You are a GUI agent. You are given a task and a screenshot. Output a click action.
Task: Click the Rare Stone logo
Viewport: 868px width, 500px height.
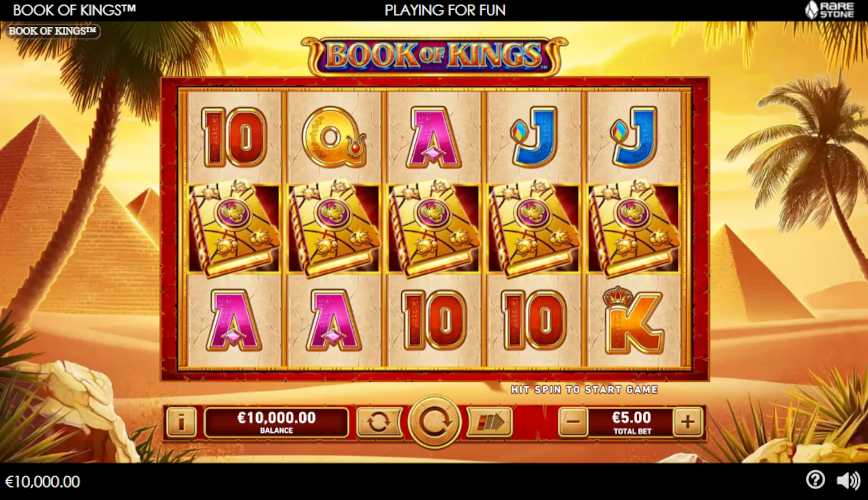tap(829, 9)
